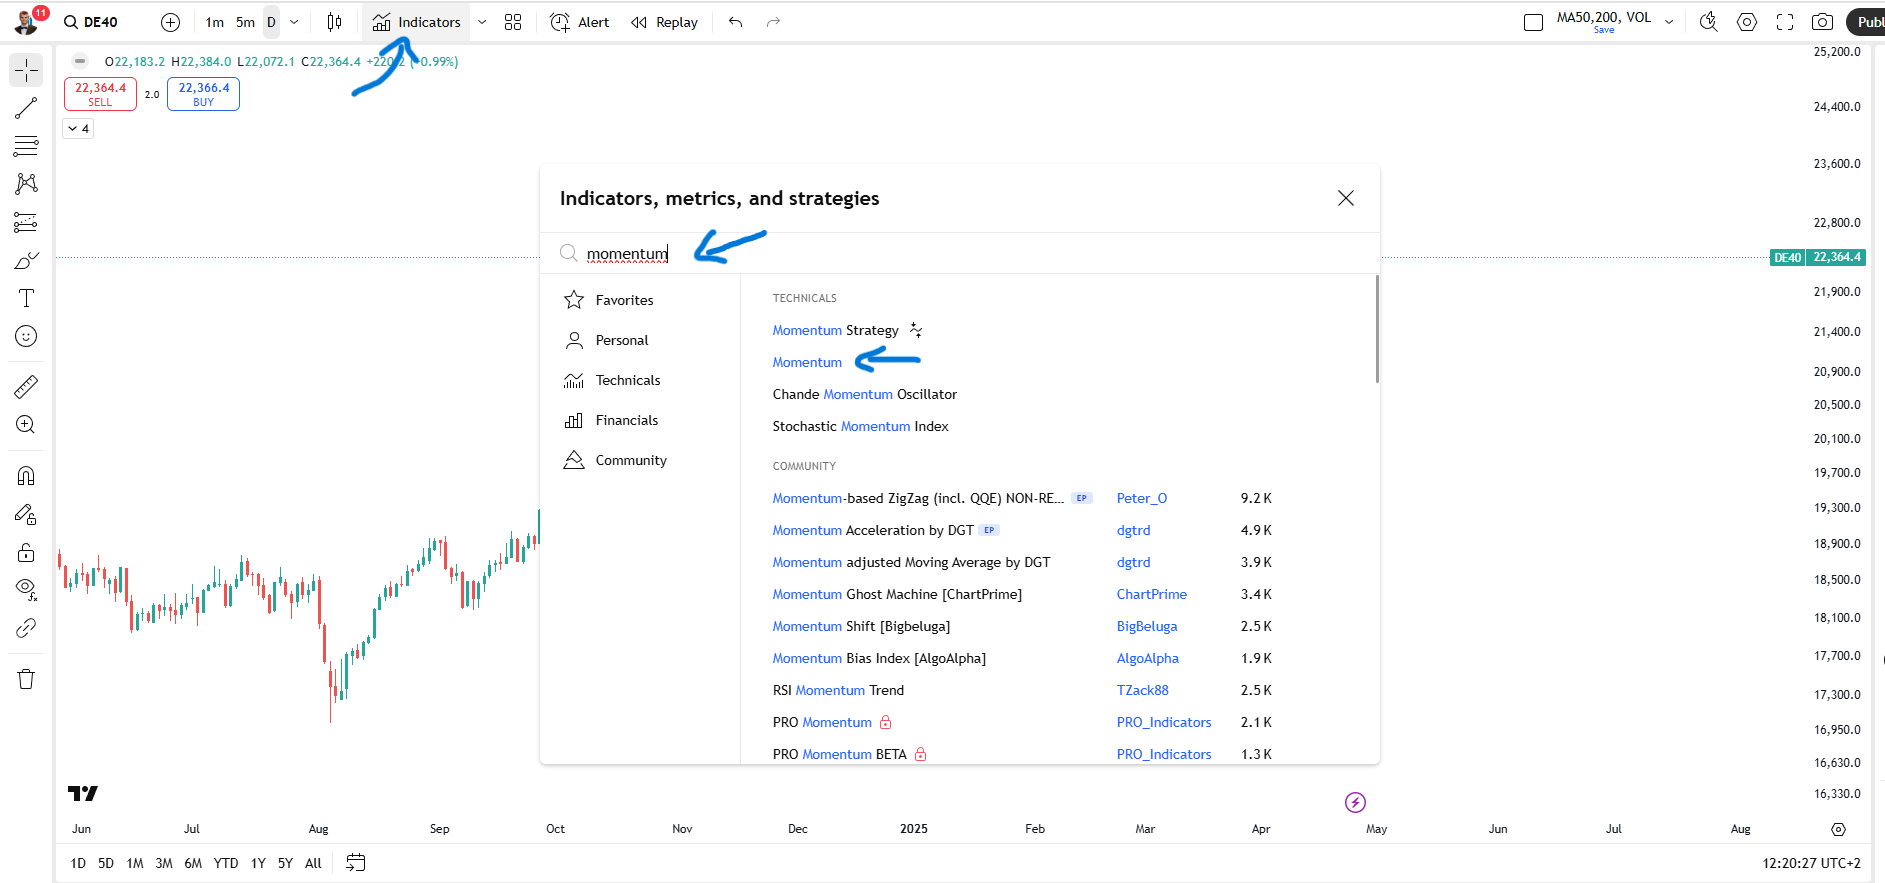The height and width of the screenshot is (883, 1885).
Task: Click the red SELL price button
Action: click(100, 94)
